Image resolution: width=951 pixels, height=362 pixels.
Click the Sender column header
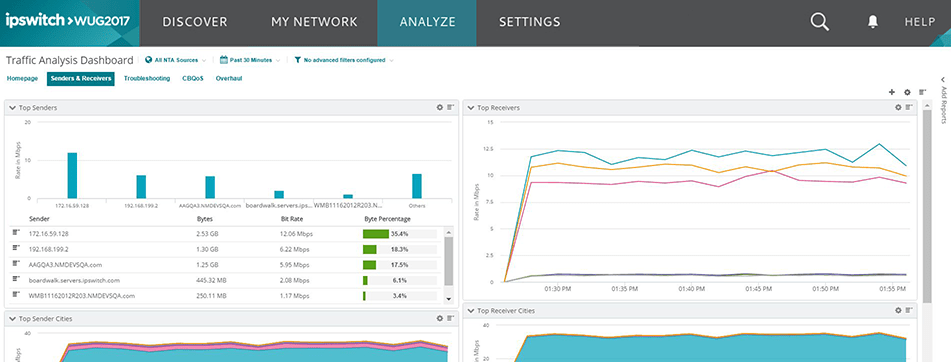[39, 218]
